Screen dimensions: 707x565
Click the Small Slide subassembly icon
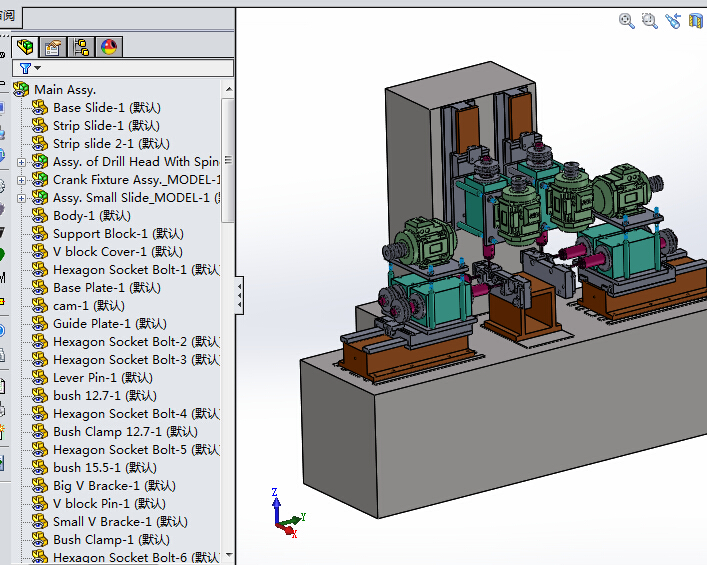coord(40,198)
